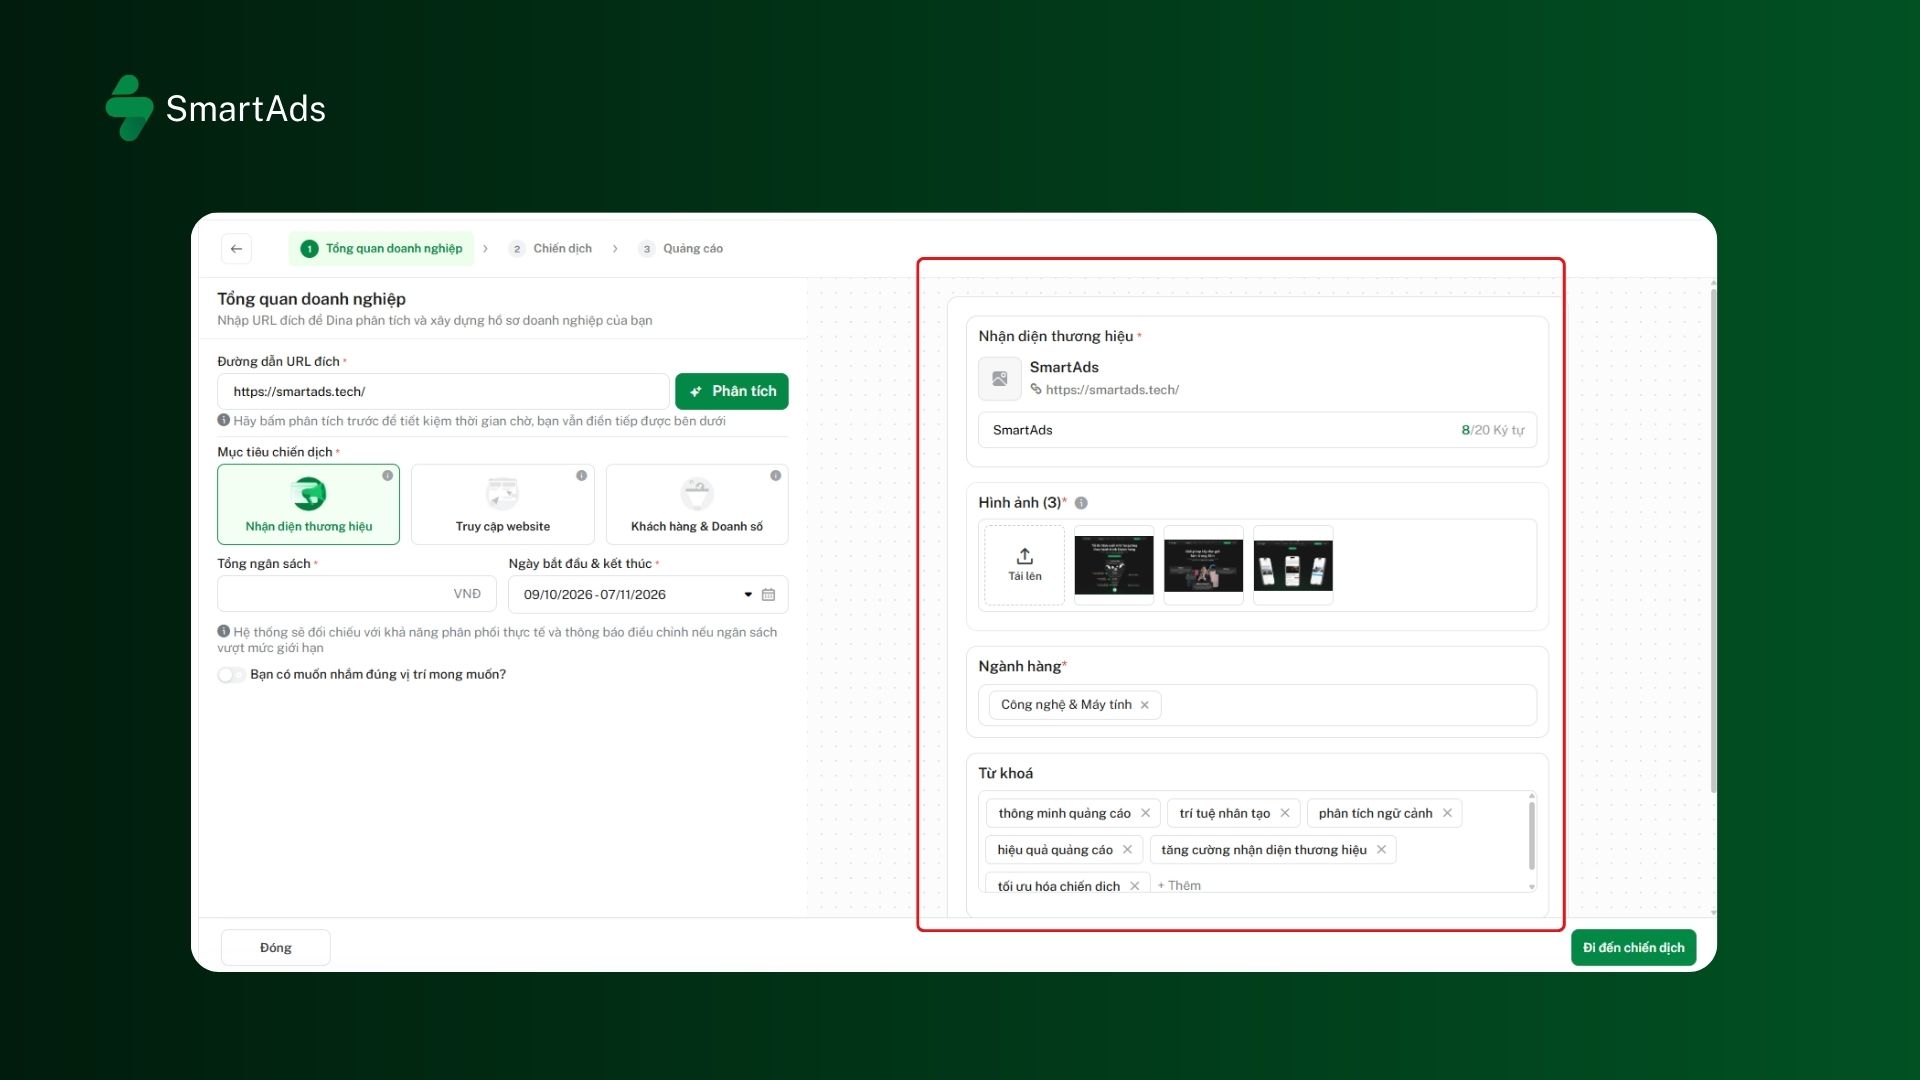Click the Phân tích button
The width and height of the screenshot is (1920, 1080).
pyautogui.click(x=732, y=392)
